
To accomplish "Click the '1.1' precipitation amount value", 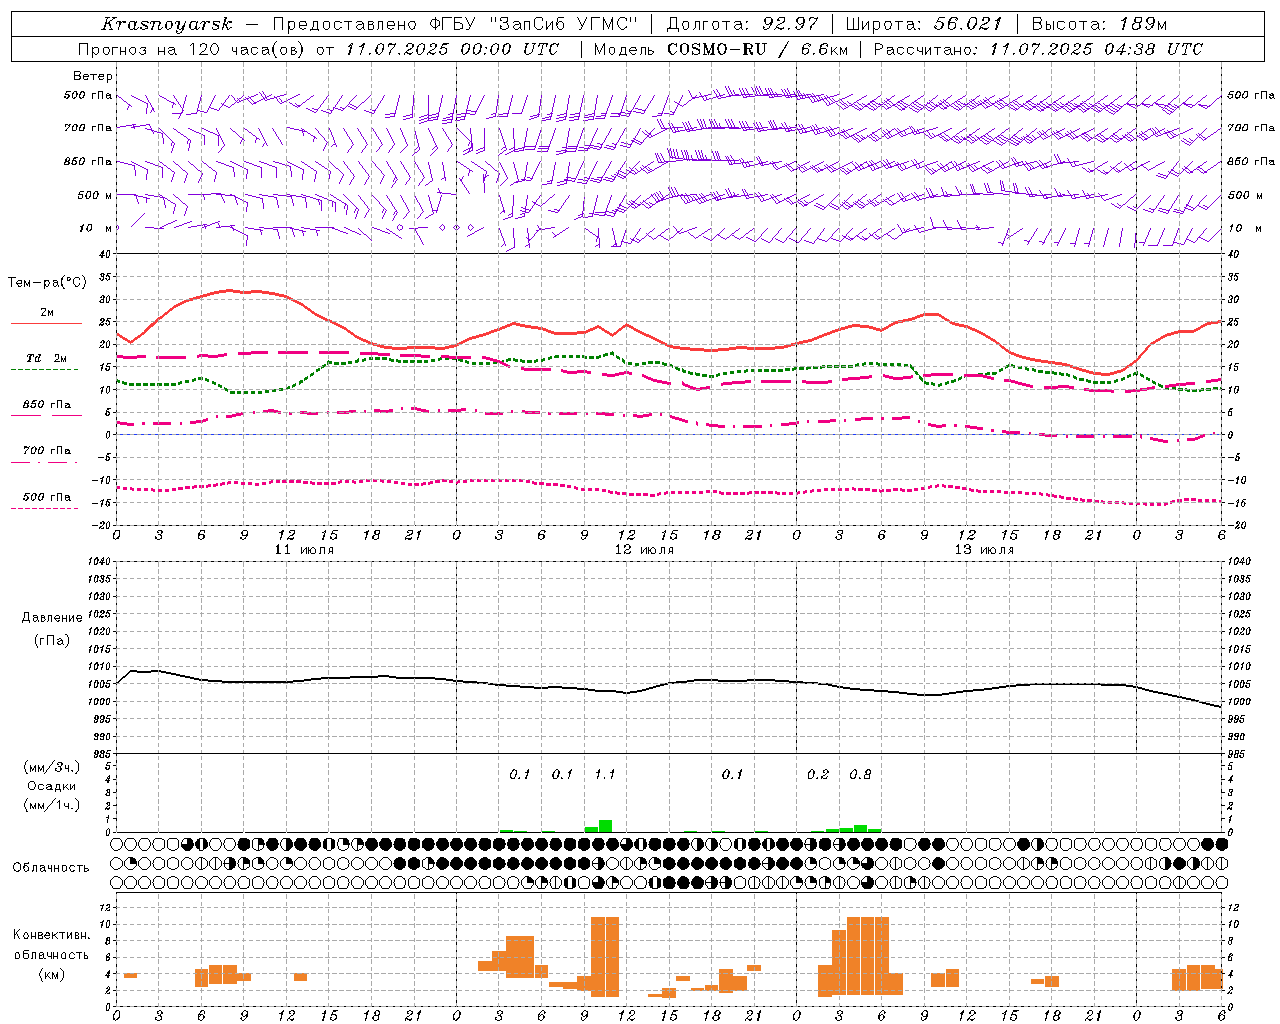I will point(605,775).
